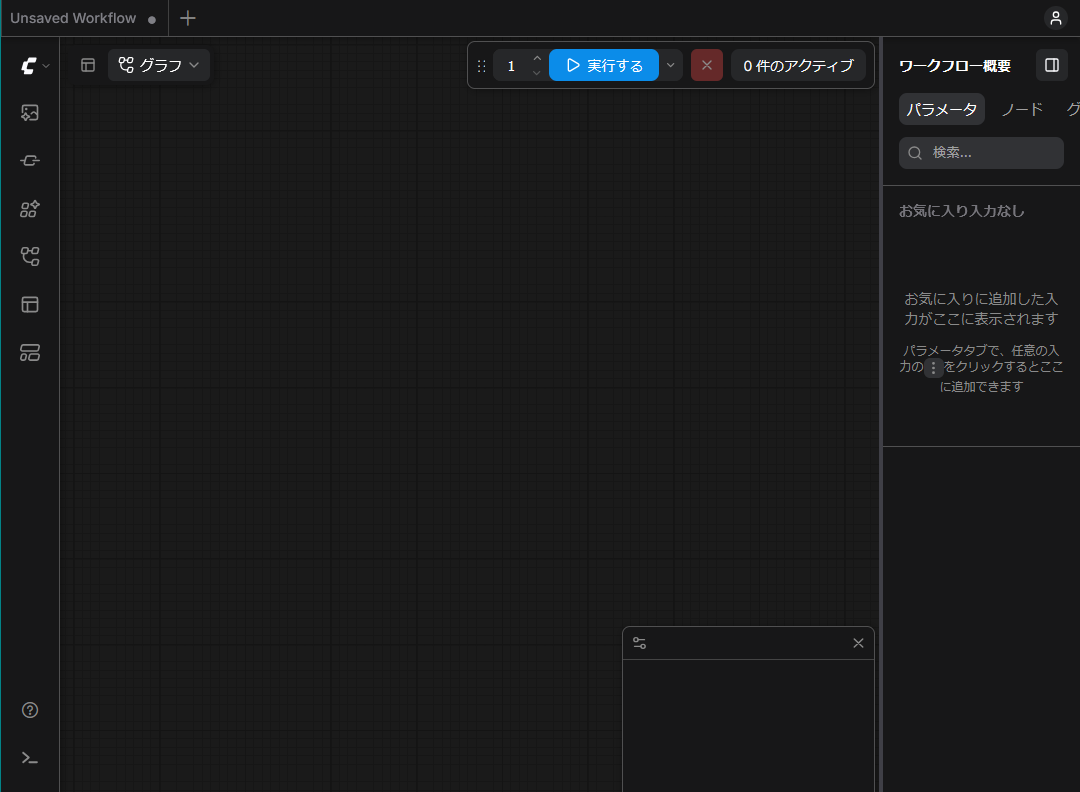Toggle the right side panel
This screenshot has height=792, width=1080.
pos(1052,65)
